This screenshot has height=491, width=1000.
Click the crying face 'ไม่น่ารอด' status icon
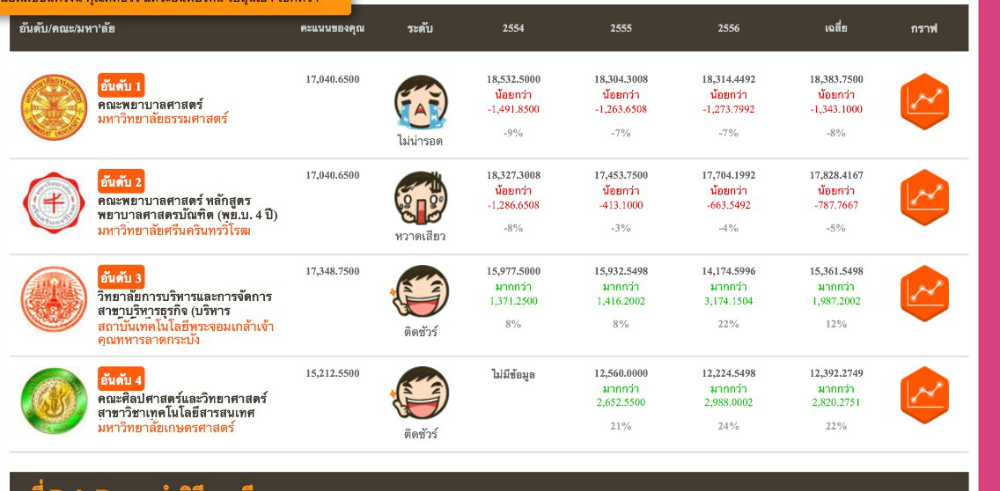420,102
